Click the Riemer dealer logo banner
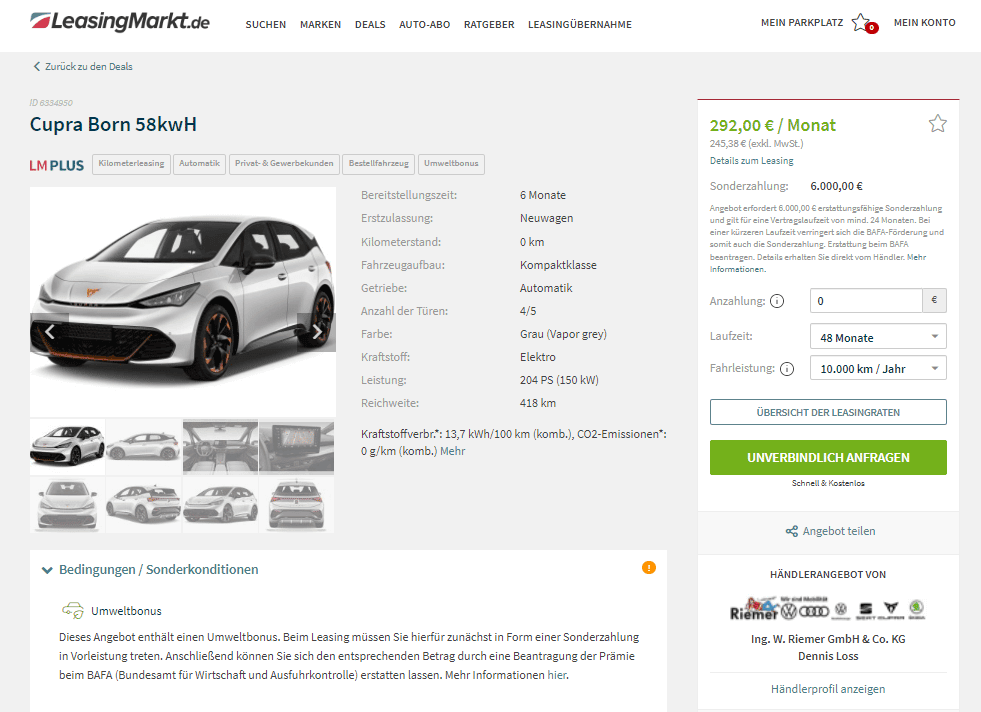Viewport: 981px width, 712px height. click(828, 609)
